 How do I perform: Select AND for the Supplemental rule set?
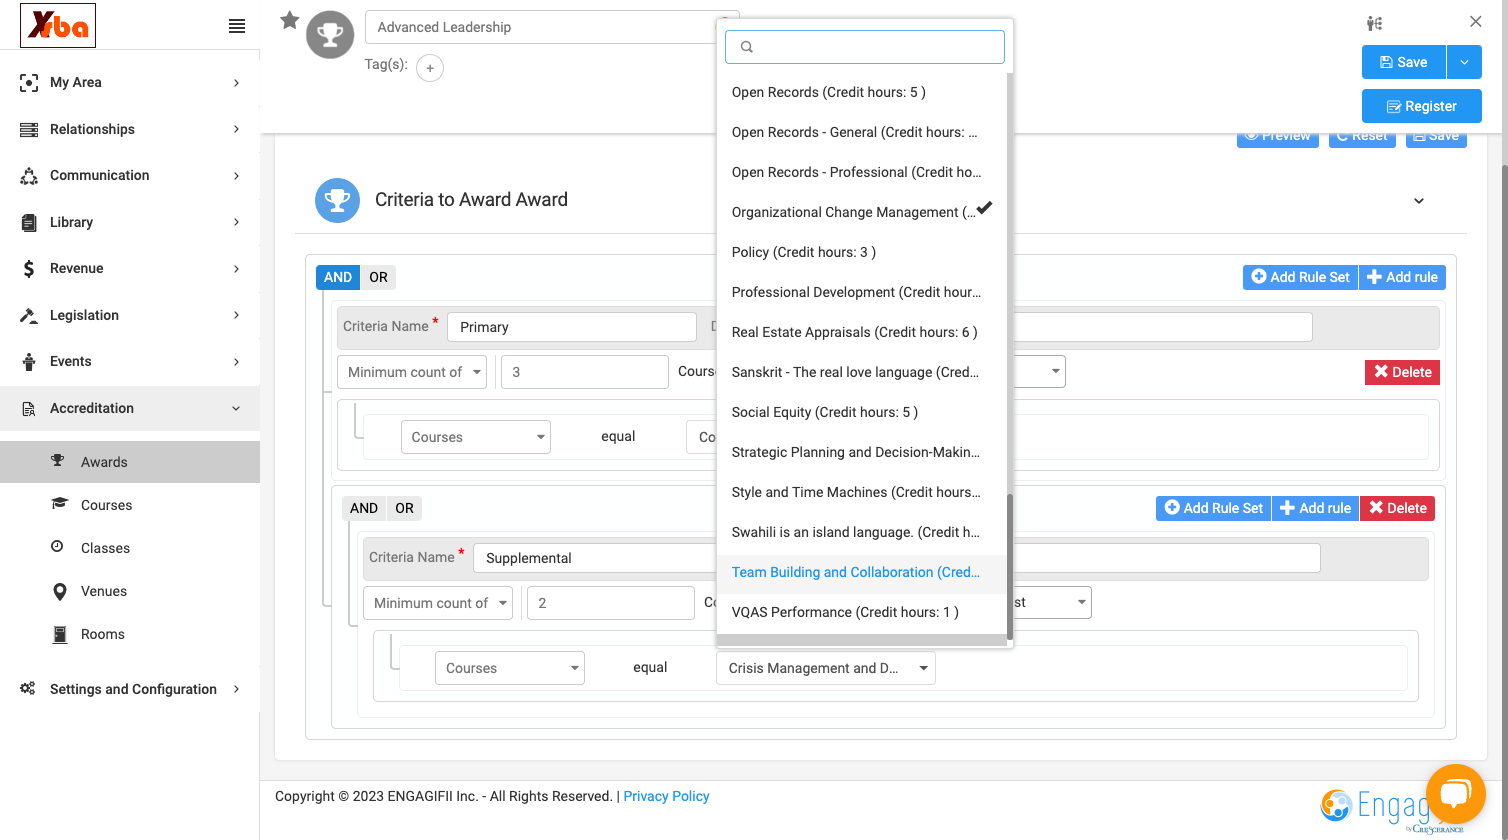[364, 508]
